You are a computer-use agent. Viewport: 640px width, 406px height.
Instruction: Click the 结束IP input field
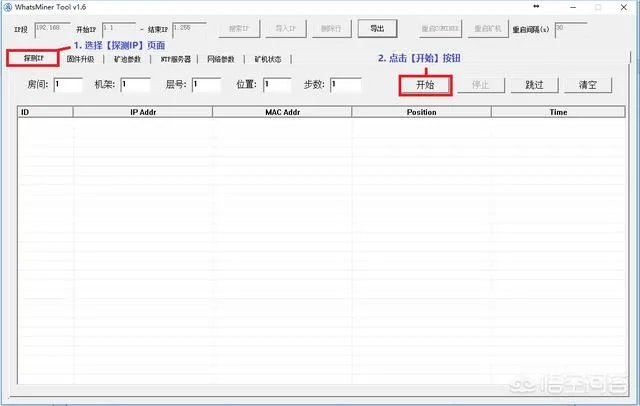[x=189, y=29]
